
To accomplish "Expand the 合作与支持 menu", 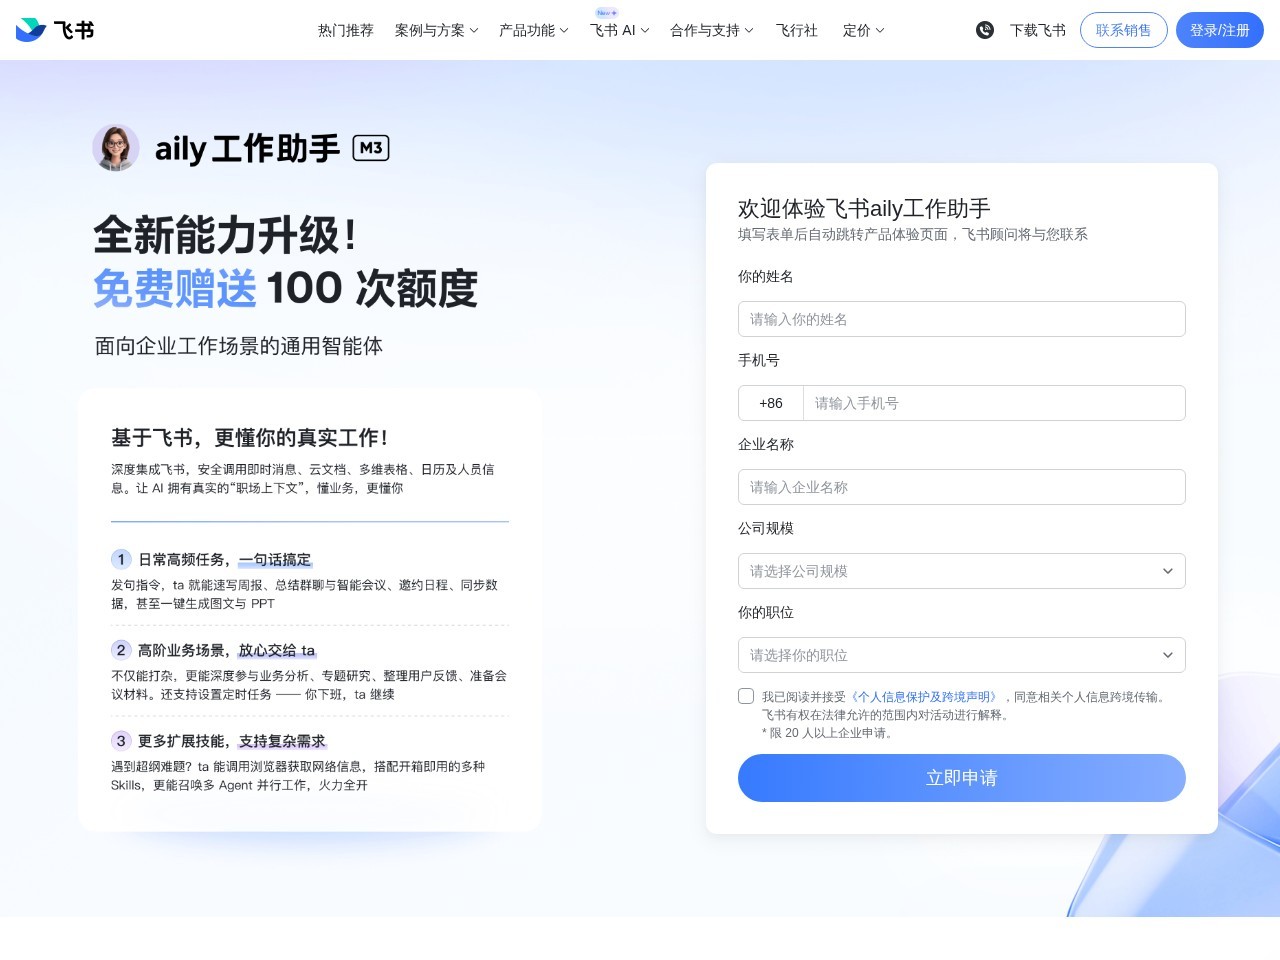I will (x=712, y=30).
